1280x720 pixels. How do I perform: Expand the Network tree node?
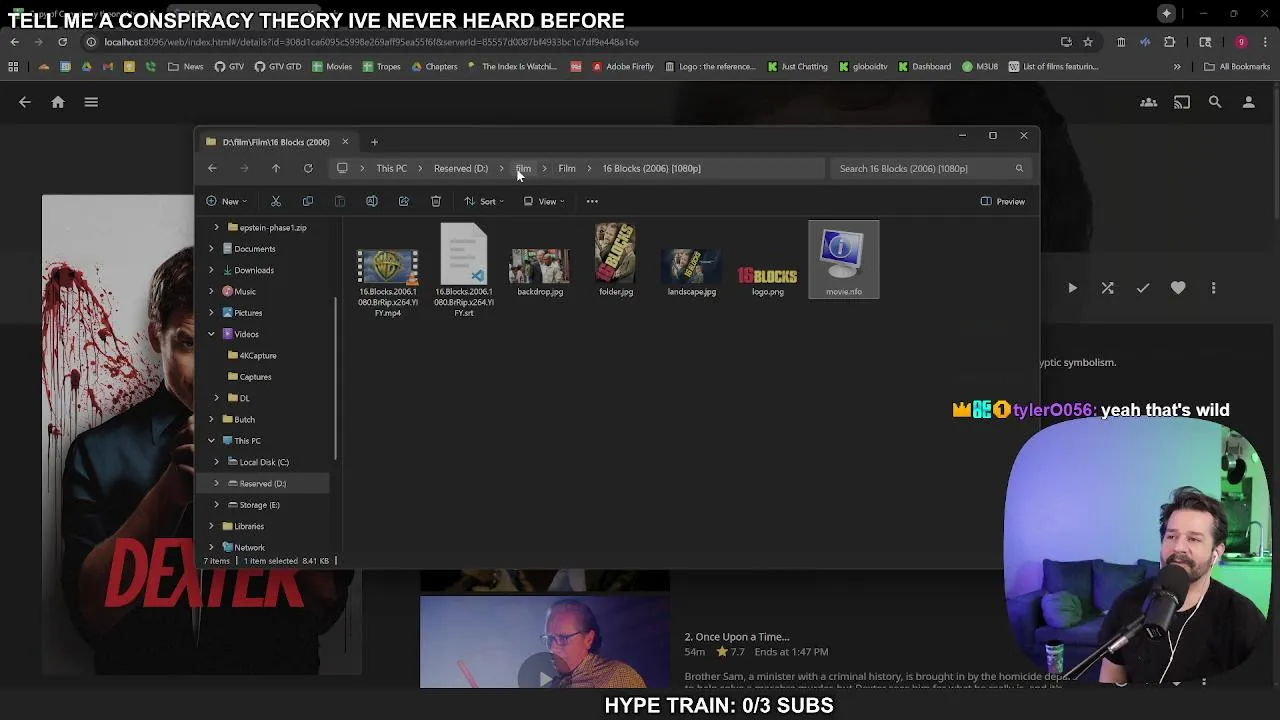tap(211, 547)
